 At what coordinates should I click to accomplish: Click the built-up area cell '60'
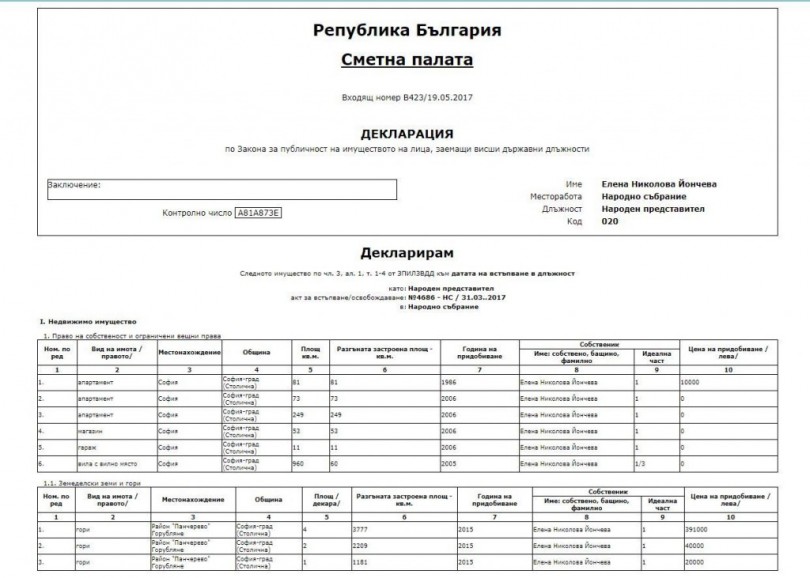[x=385, y=464]
